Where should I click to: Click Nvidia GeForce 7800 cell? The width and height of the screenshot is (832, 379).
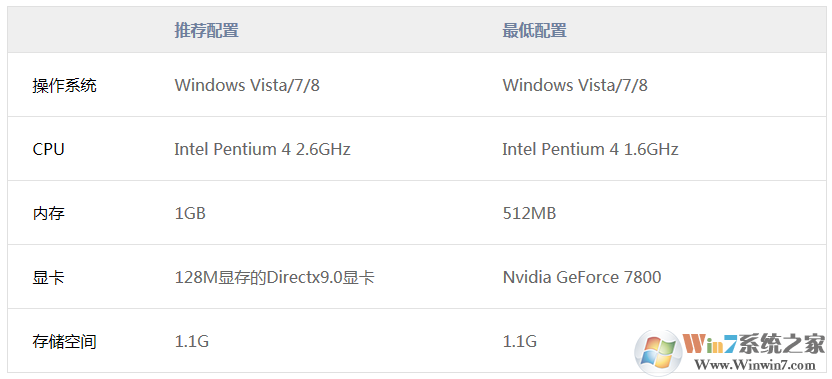pos(582,277)
